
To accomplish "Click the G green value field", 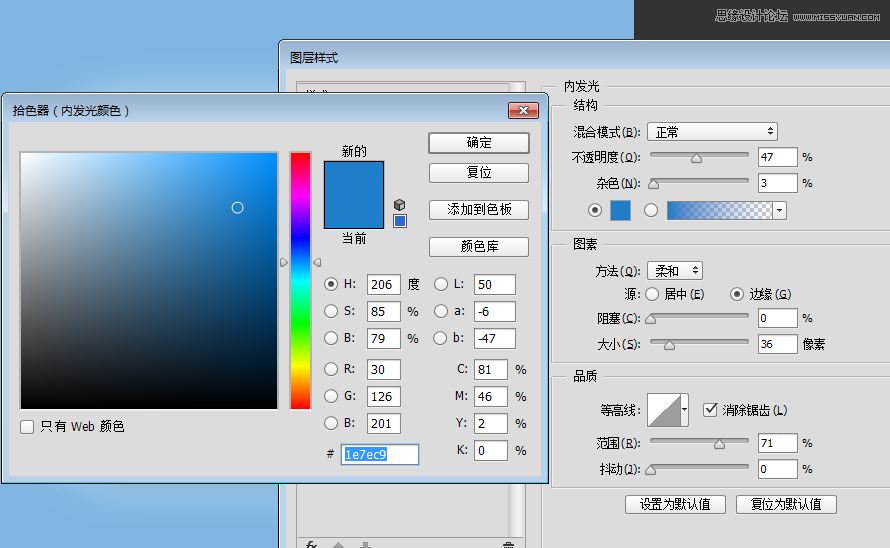I will [x=384, y=396].
